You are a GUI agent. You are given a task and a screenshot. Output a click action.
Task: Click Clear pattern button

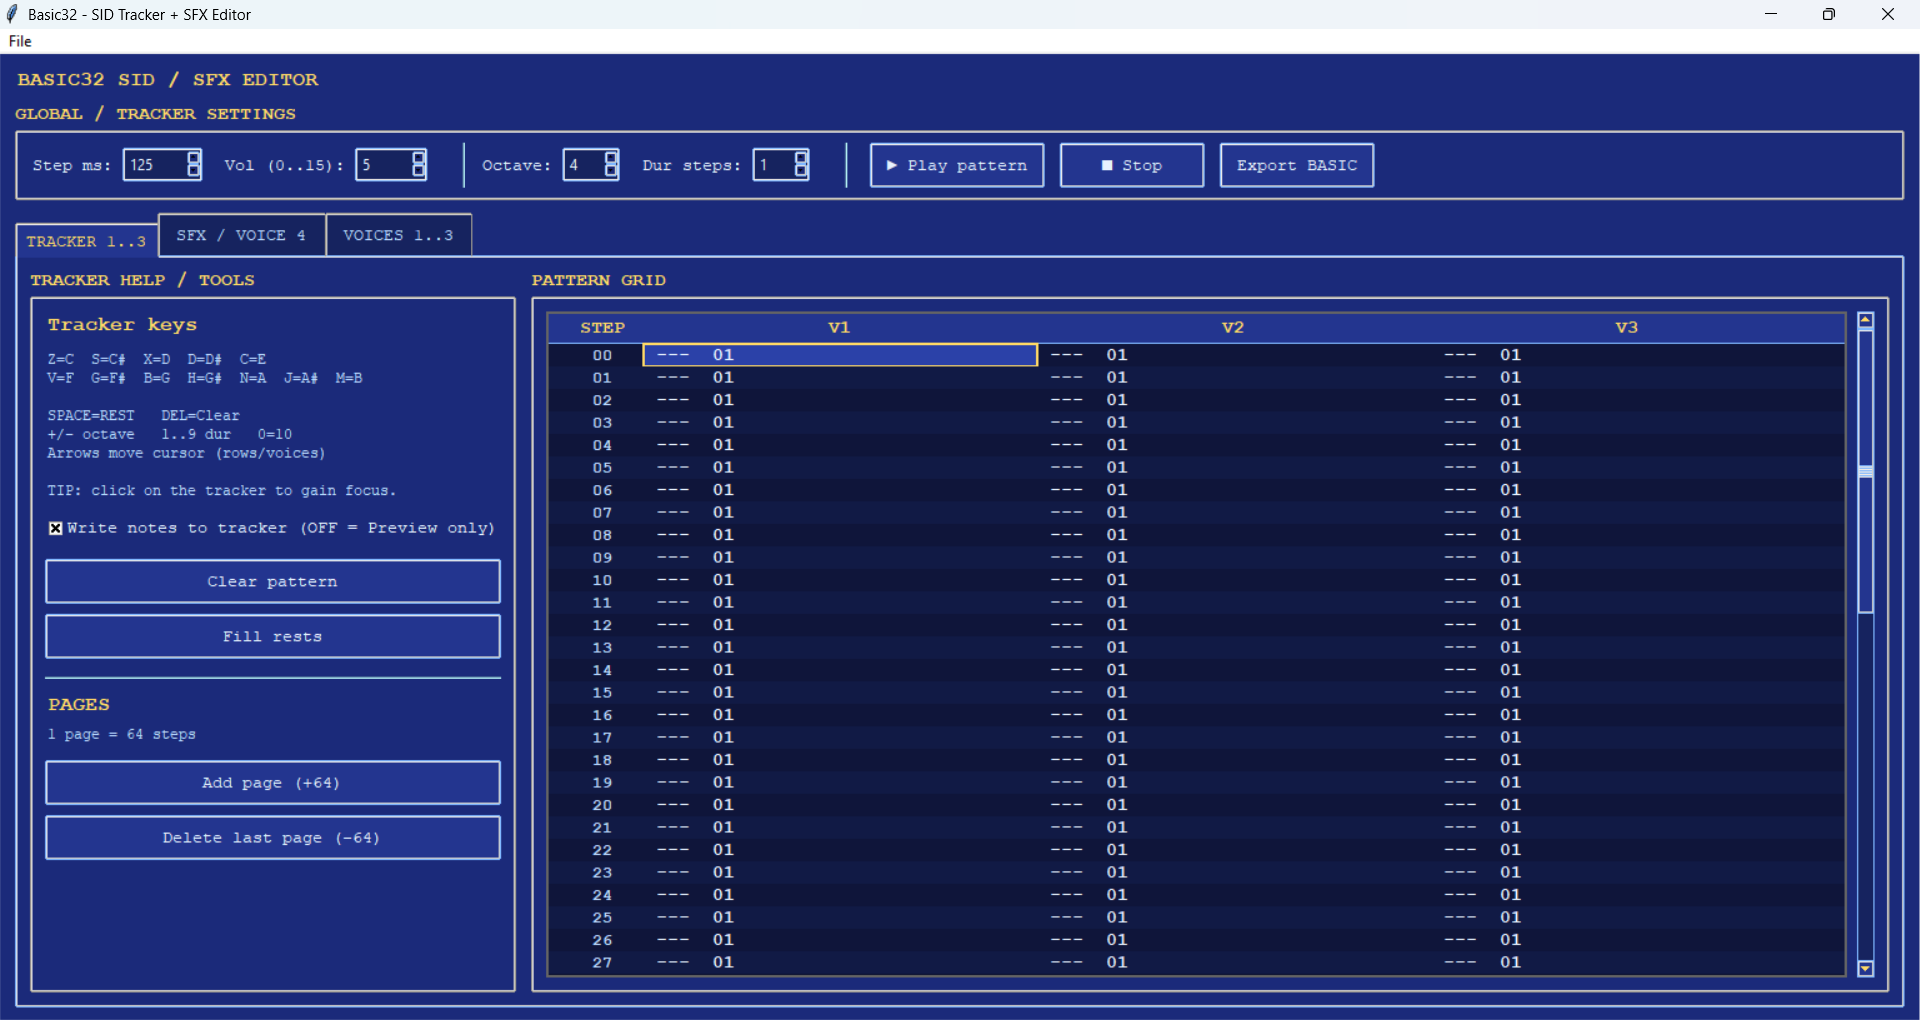273,581
